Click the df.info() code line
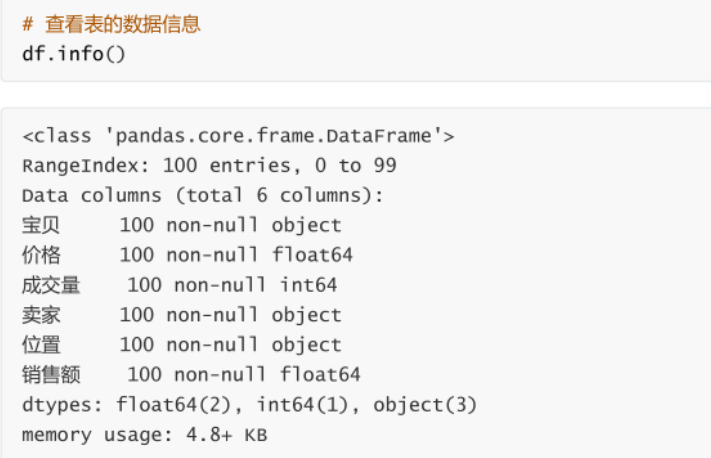711x458 pixels. [x=73, y=54]
